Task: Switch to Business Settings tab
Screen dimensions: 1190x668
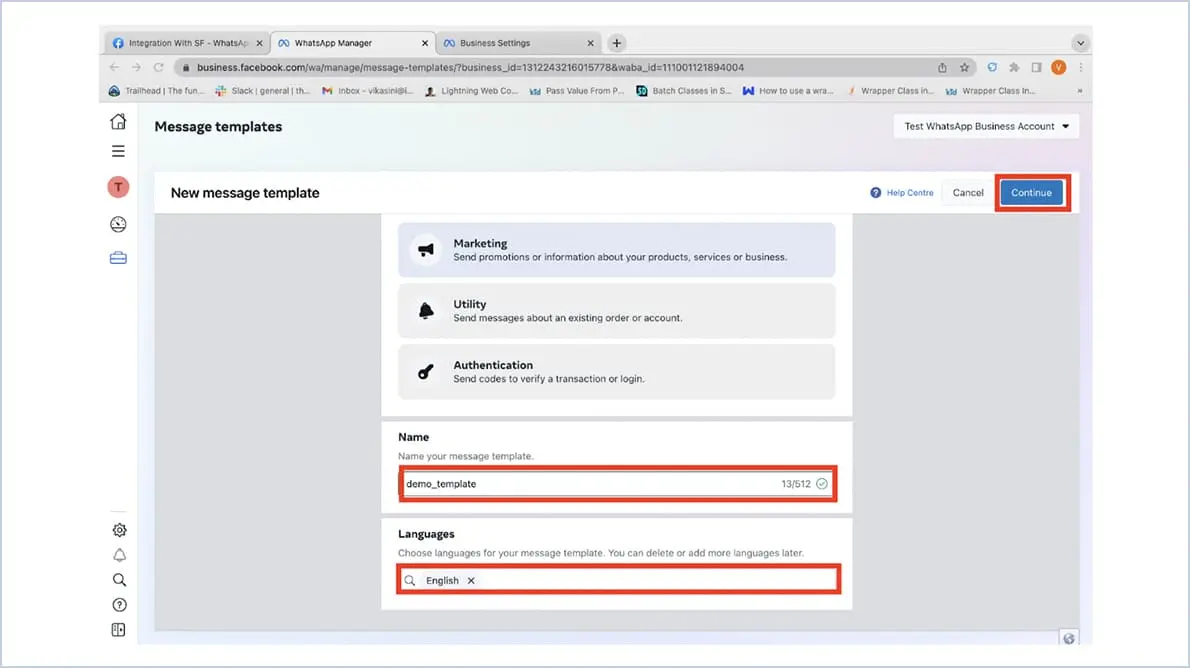Action: coord(518,43)
